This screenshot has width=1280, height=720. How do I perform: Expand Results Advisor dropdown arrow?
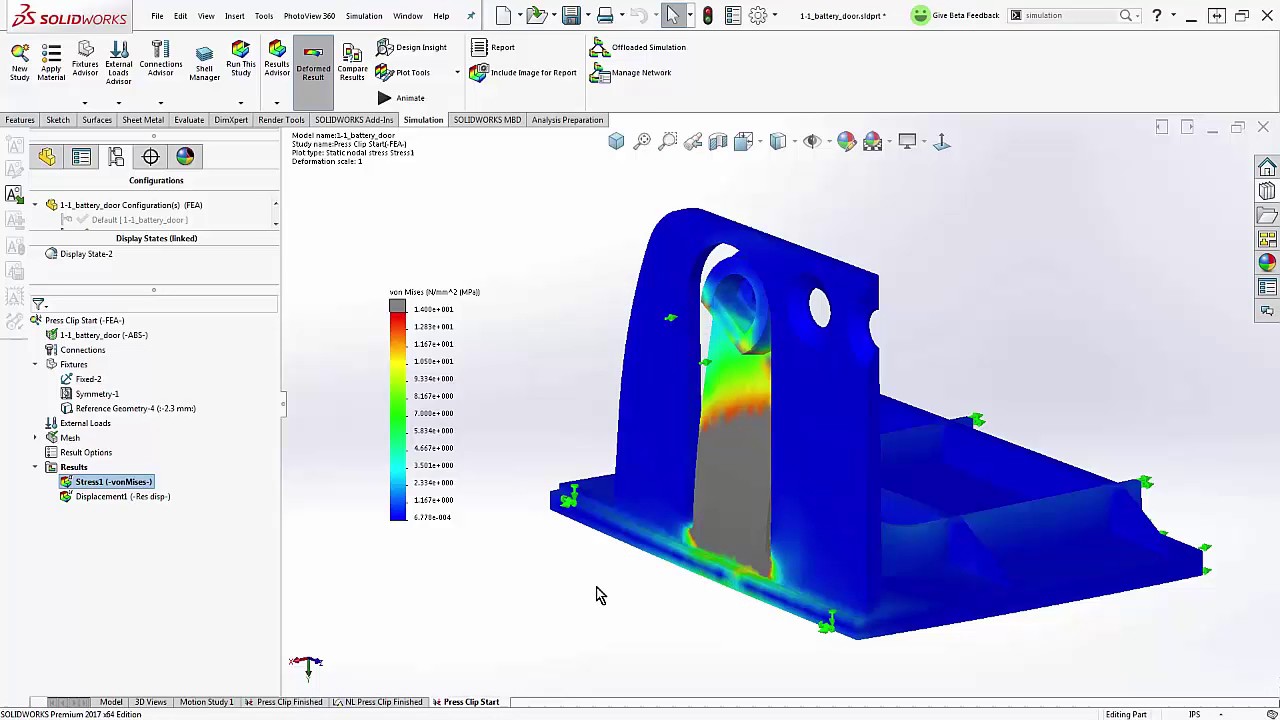(276, 102)
